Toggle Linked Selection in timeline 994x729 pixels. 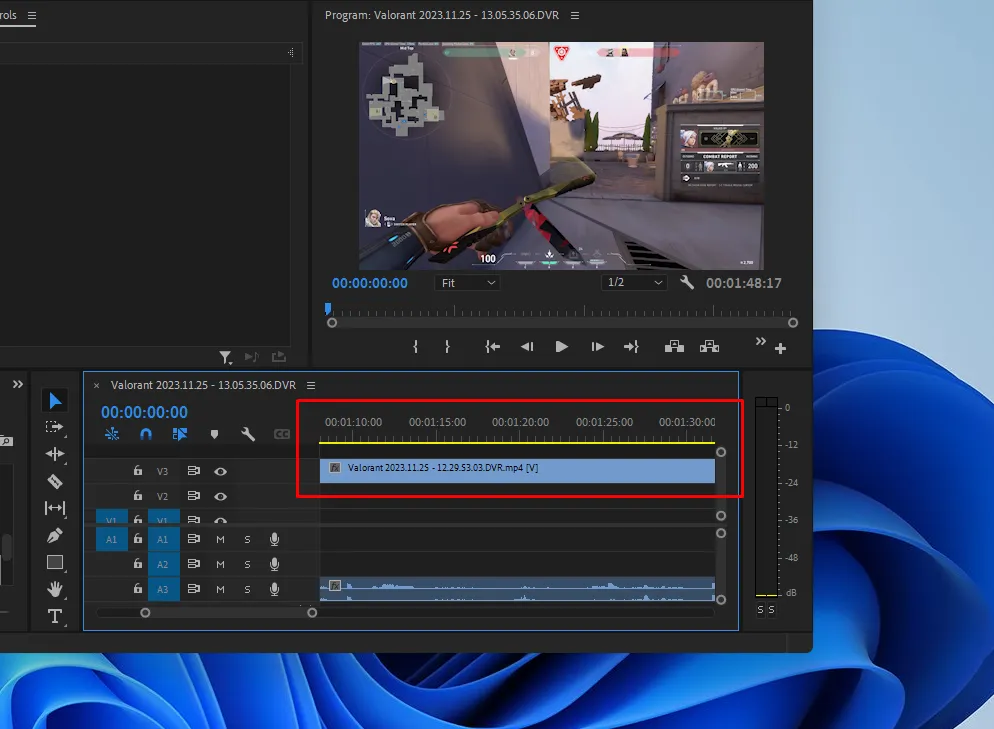[179, 434]
